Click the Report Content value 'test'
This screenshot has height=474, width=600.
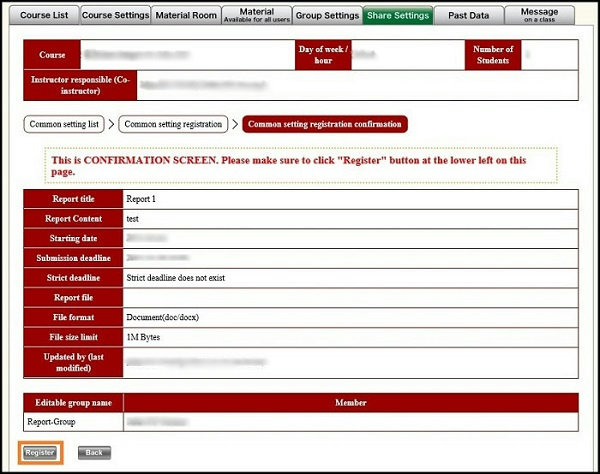coord(132,218)
